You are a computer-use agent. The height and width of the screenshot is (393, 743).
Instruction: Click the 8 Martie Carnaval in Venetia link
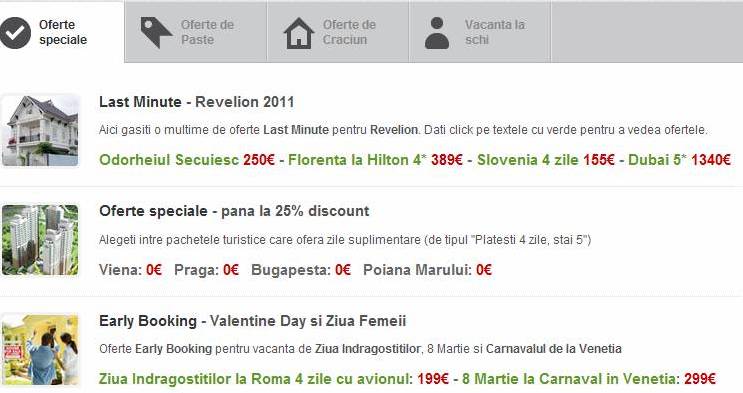click(x=589, y=379)
